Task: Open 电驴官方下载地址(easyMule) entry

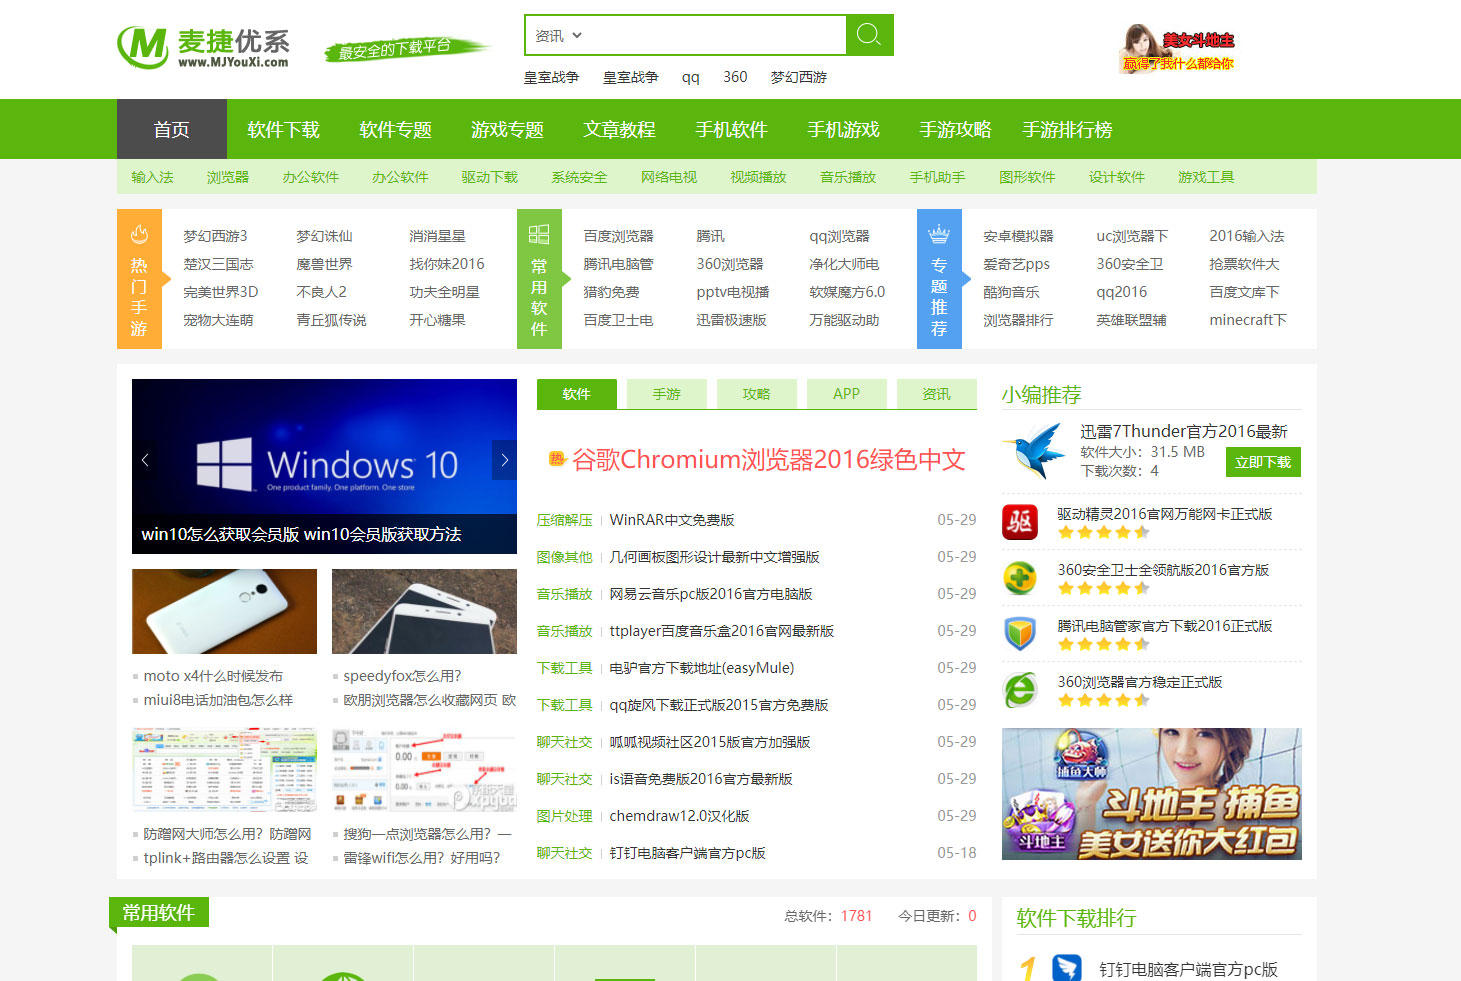Action: coord(702,668)
